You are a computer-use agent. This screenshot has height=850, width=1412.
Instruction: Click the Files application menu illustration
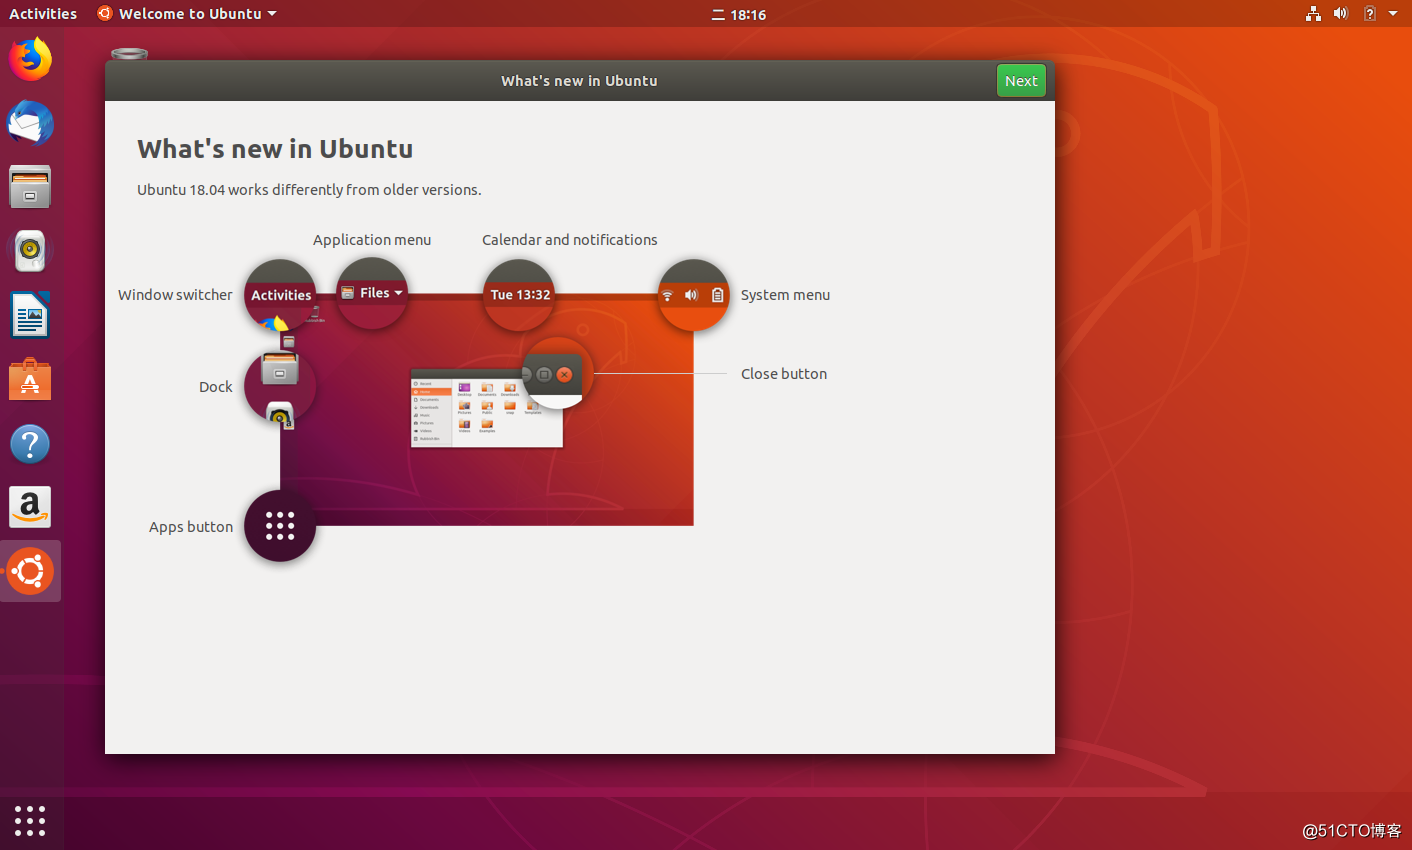(x=372, y=293)
